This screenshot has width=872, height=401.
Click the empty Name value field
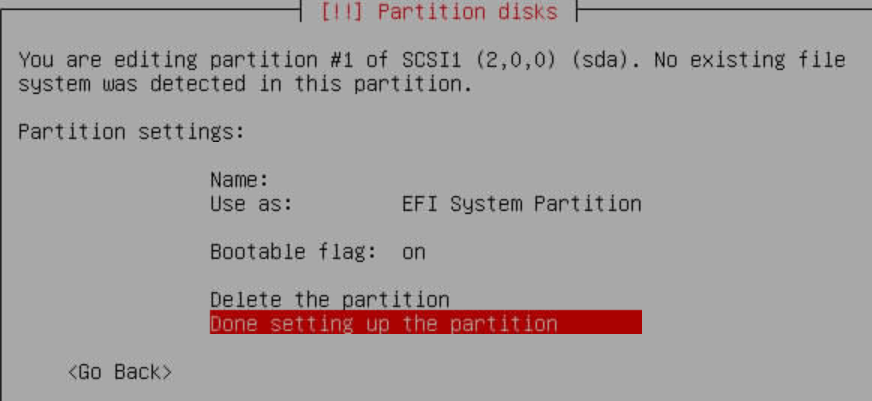click(x=522, y=180)
